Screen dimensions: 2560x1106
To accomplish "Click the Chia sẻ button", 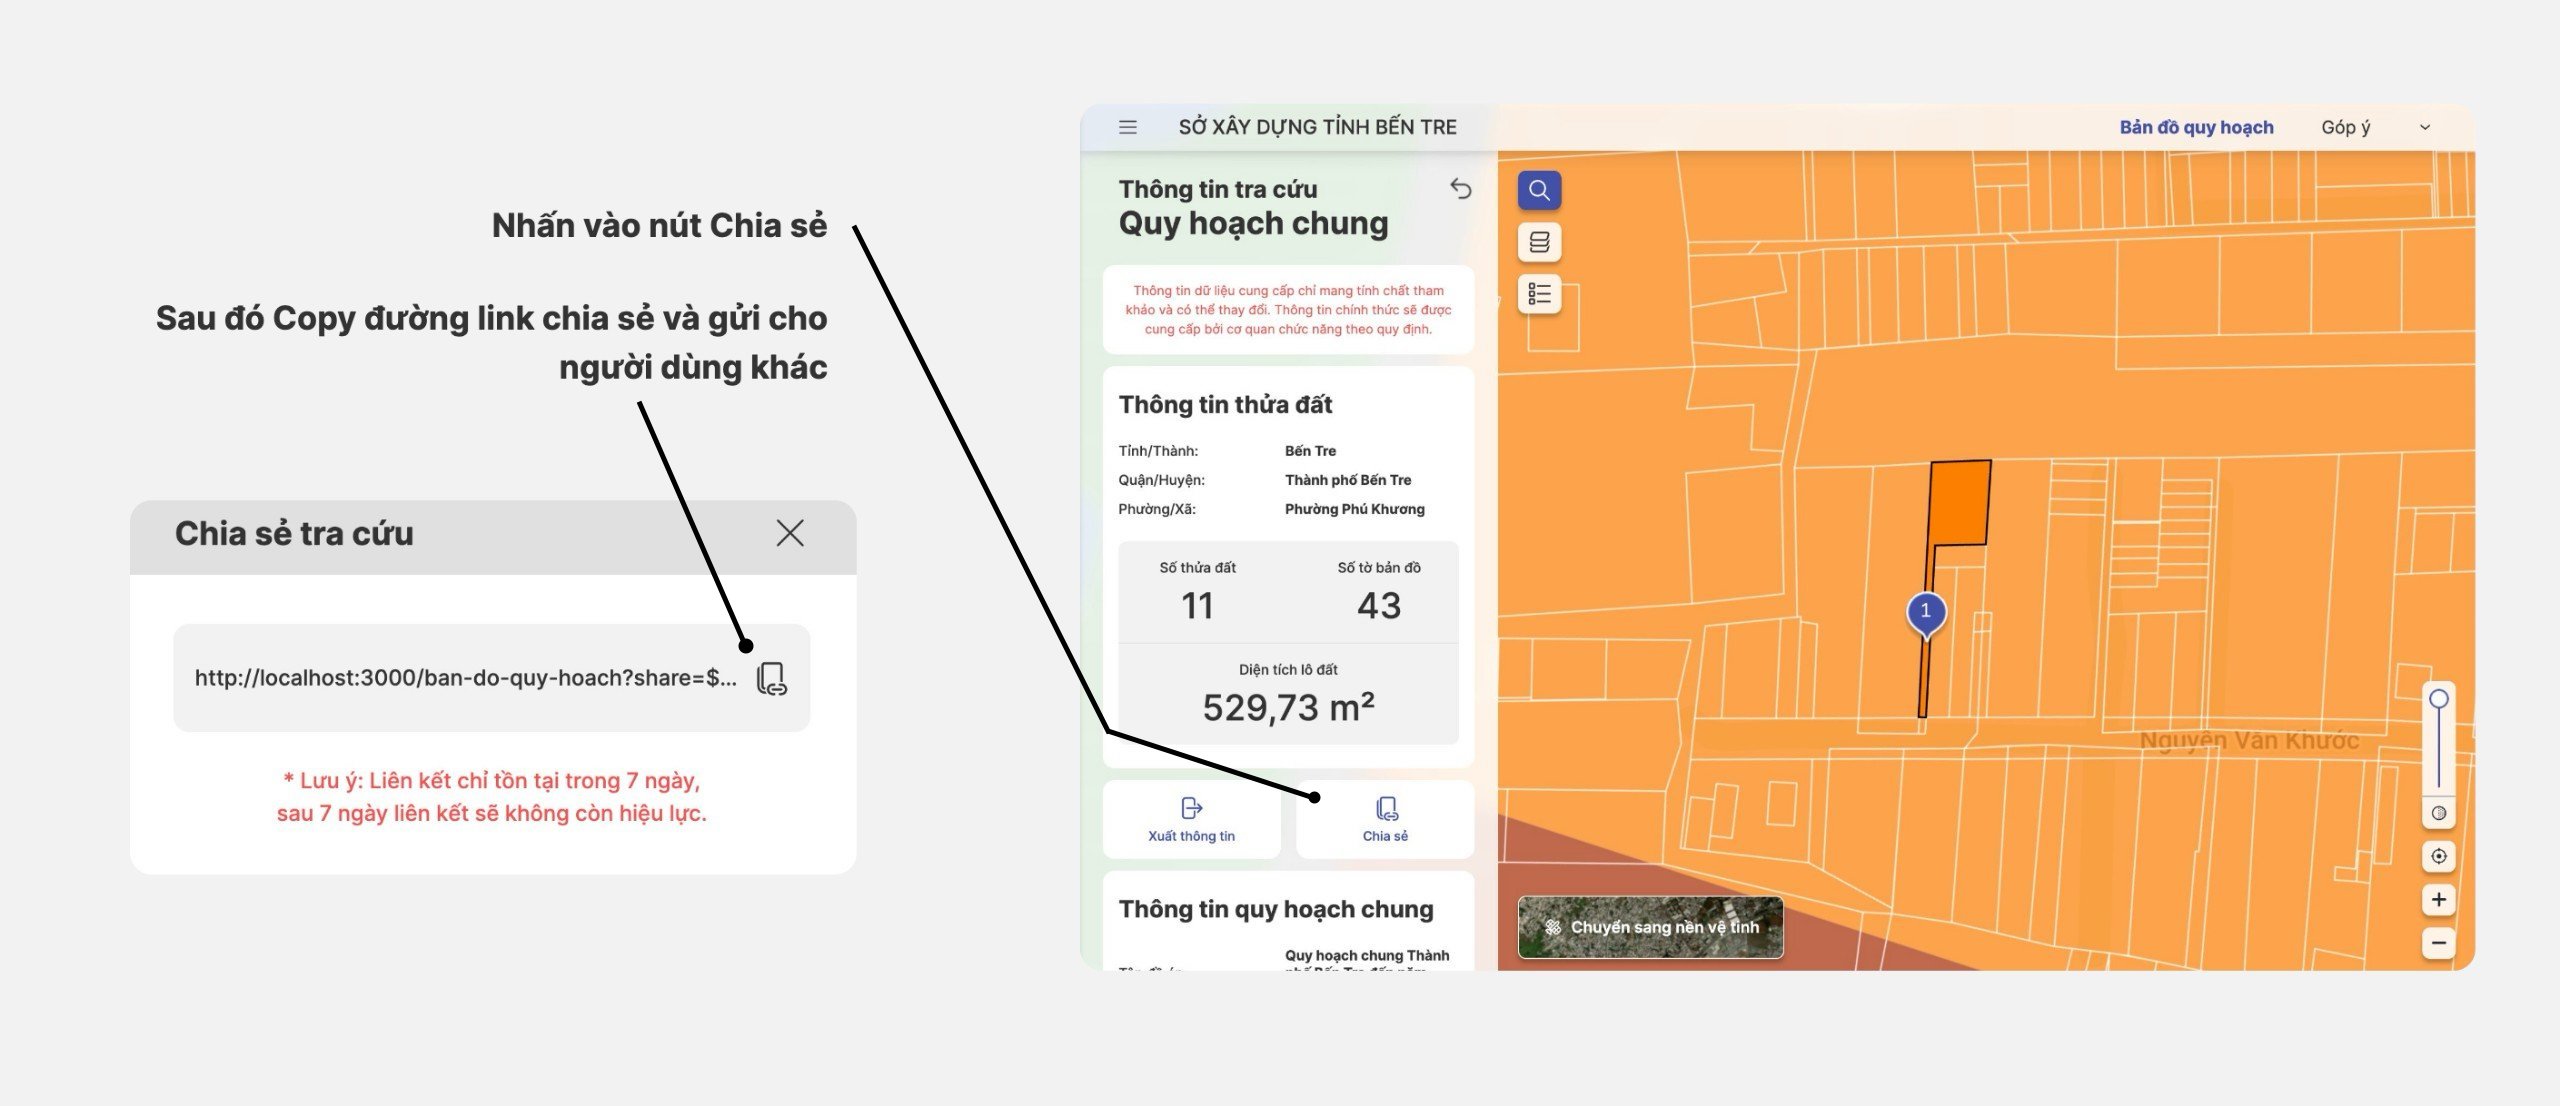I will tap(1386, 820).
